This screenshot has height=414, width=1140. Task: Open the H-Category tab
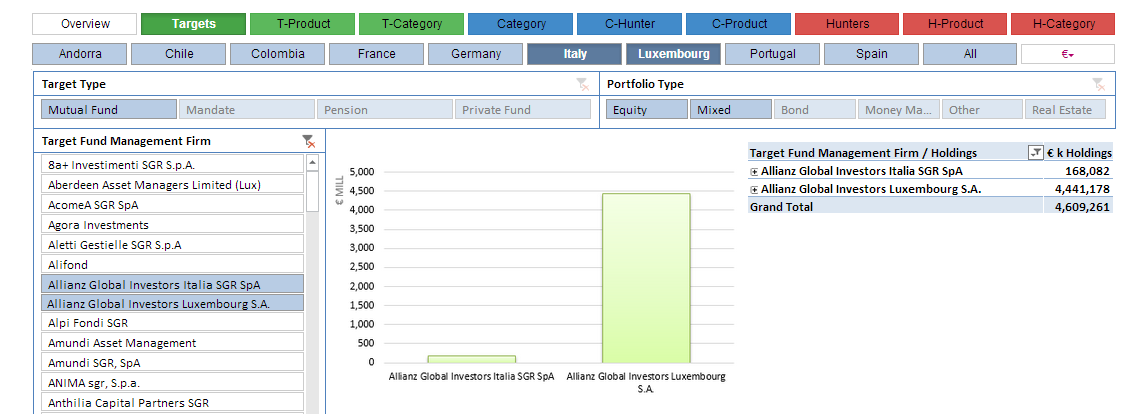tap(1063, 24)
